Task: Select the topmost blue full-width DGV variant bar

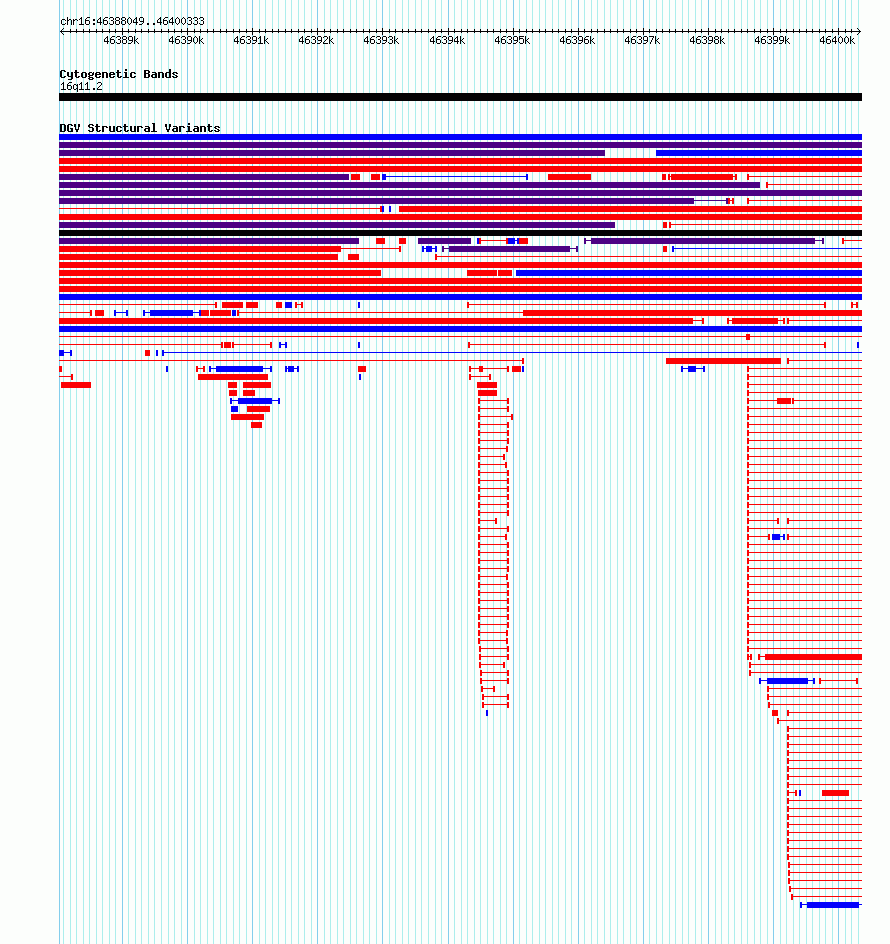Action: pyautogui.click(x=461, y=137)
